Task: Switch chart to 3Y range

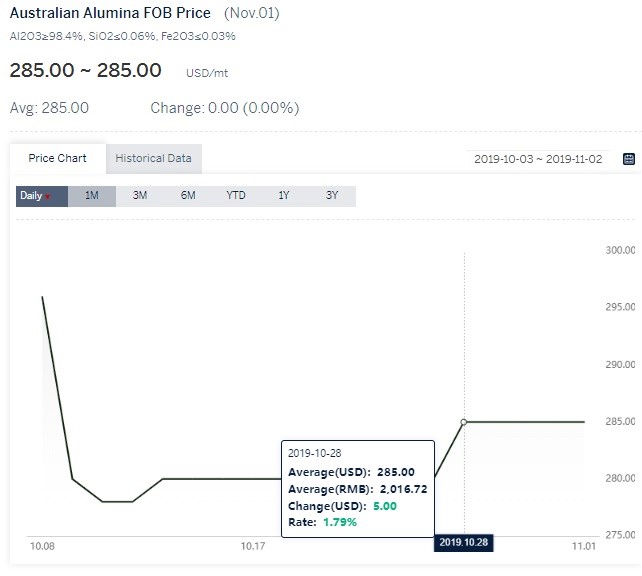Action: point(332,196)
